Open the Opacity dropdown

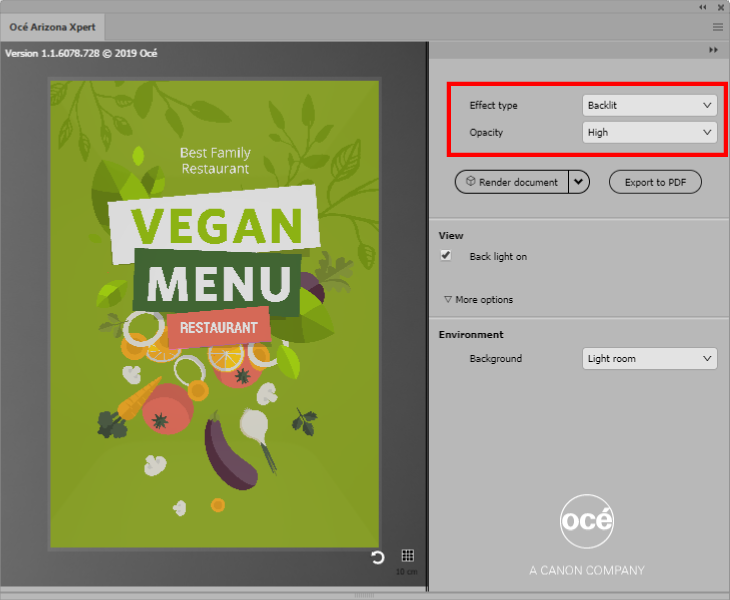coord(649,132)
